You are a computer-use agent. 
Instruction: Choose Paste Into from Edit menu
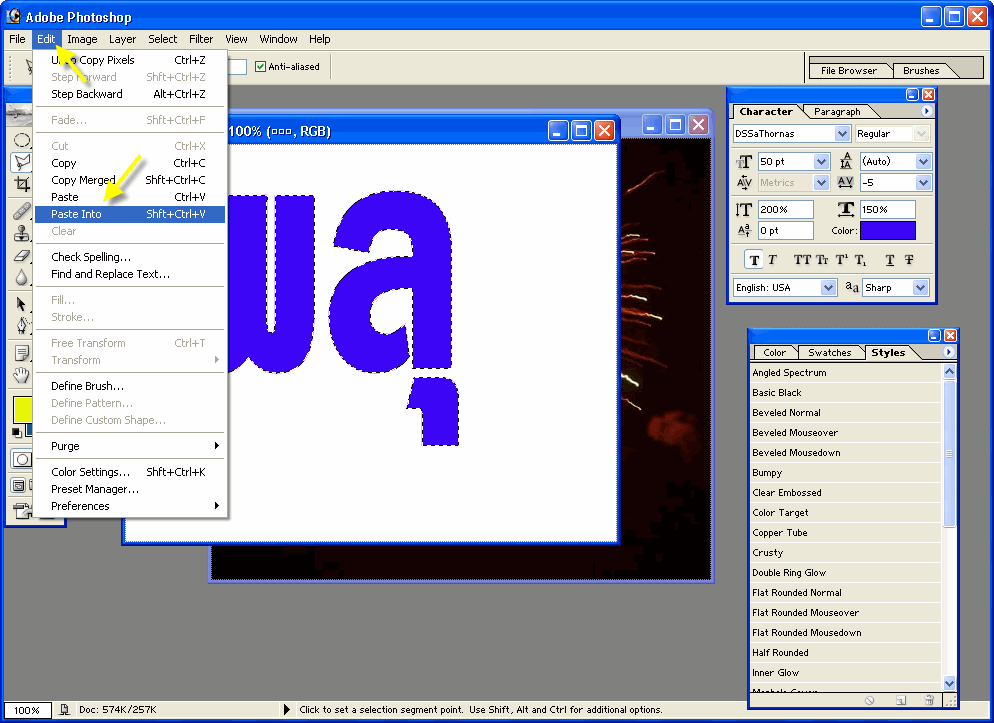(130, 214)
